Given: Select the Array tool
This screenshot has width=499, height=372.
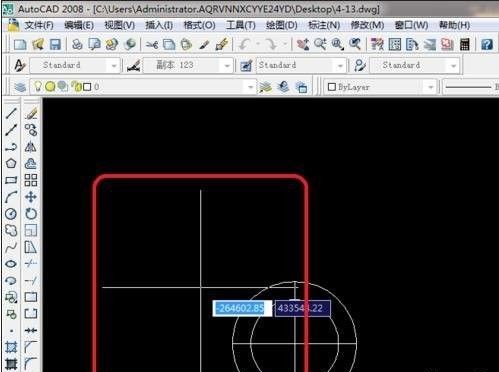Looking at the screenshot, I should click(31, 180).
